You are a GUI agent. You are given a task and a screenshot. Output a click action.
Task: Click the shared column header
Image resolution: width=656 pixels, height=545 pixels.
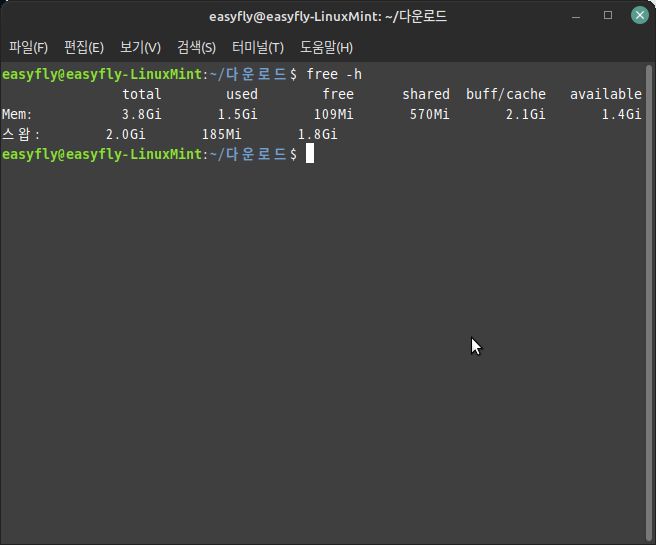click(426, 94)
